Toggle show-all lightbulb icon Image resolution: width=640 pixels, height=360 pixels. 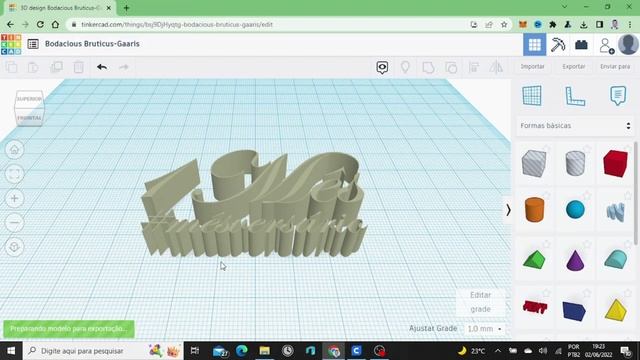coord(405,67)
